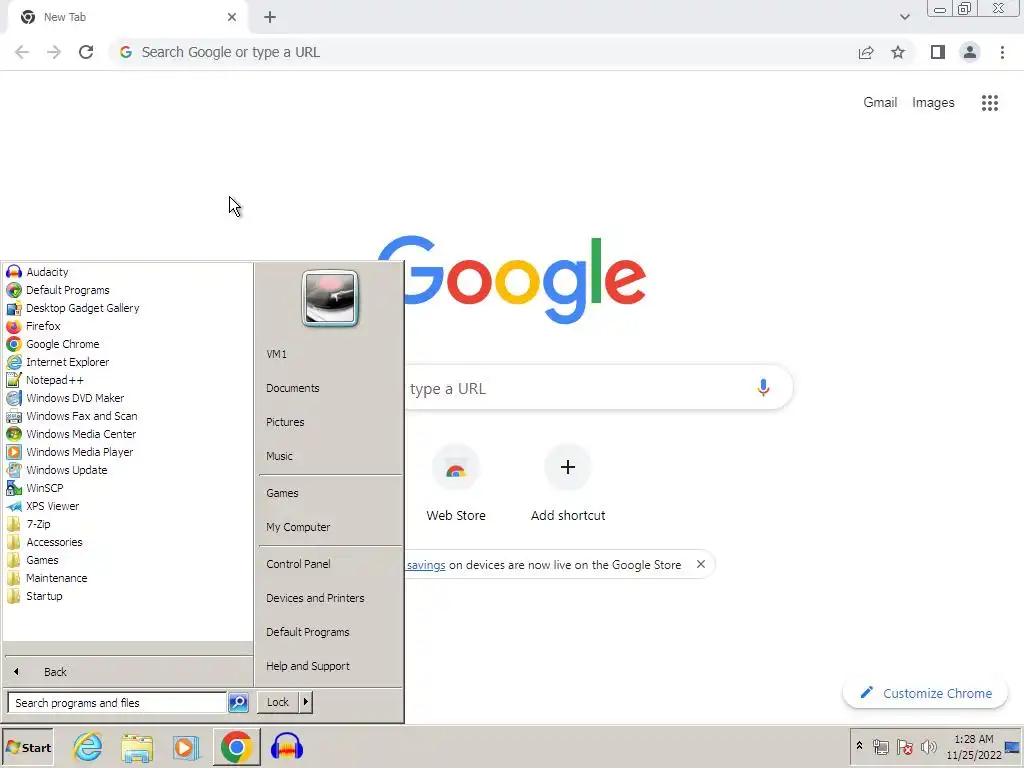
Task: Open Chrome's three-dot menu
Action: coord(1002,52)
